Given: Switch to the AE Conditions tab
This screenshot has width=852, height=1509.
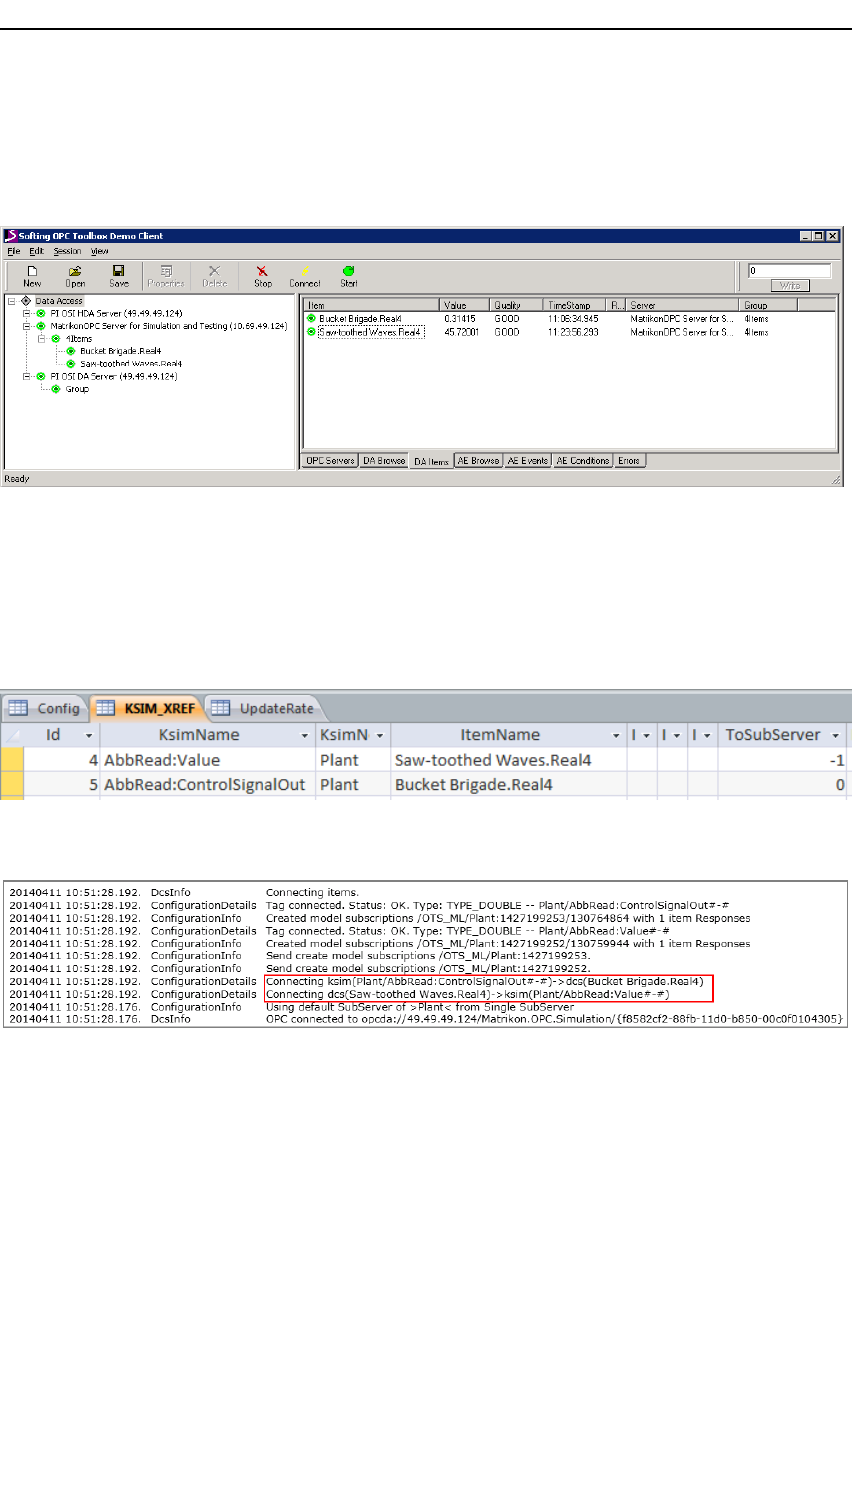Looking at the screenshot, I should click(583, 461).
